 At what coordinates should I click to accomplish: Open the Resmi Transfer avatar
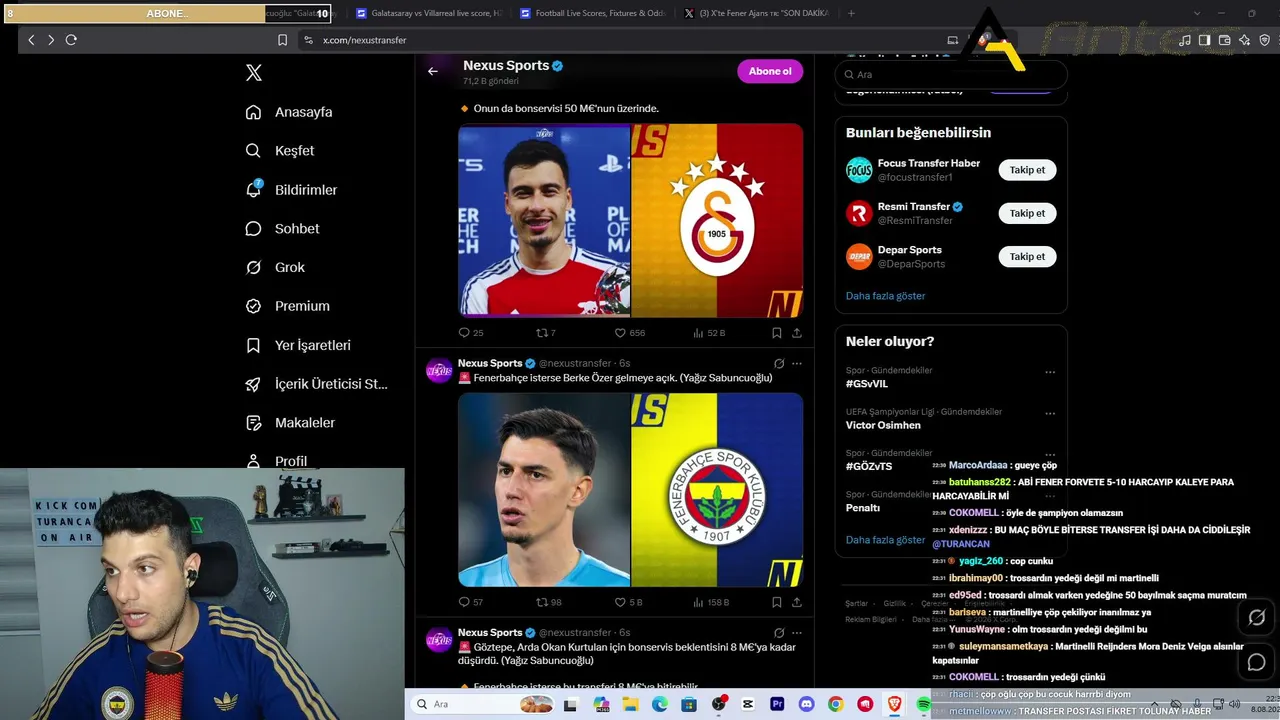859,213
